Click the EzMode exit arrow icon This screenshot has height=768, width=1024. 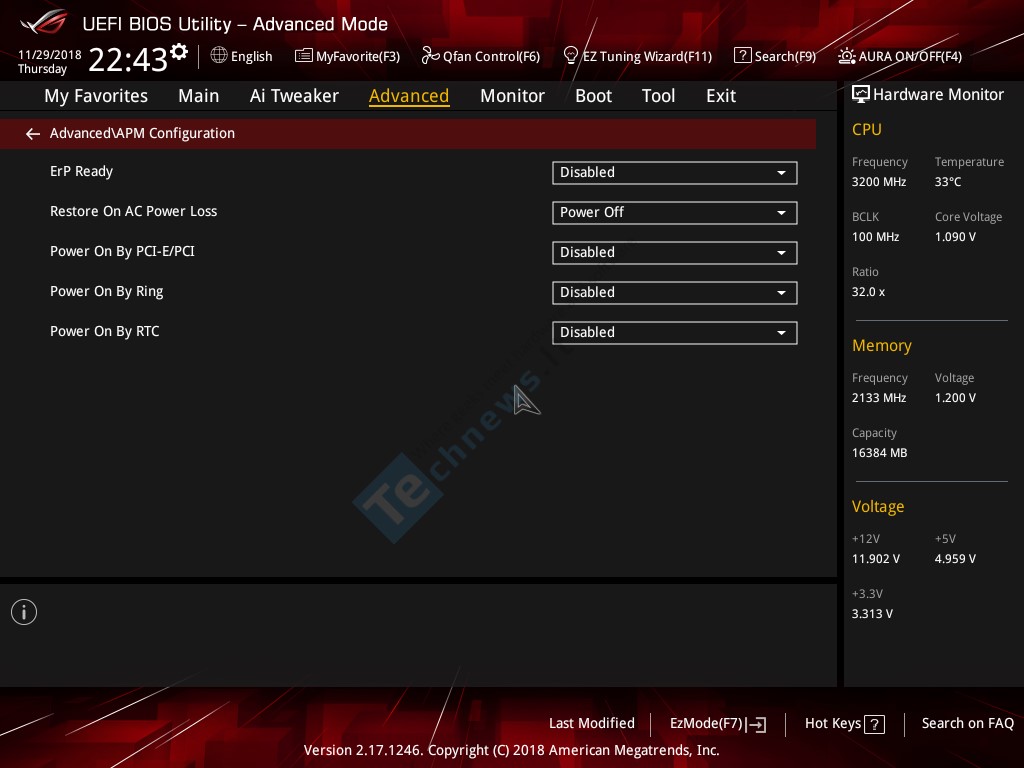coord(757,724)
